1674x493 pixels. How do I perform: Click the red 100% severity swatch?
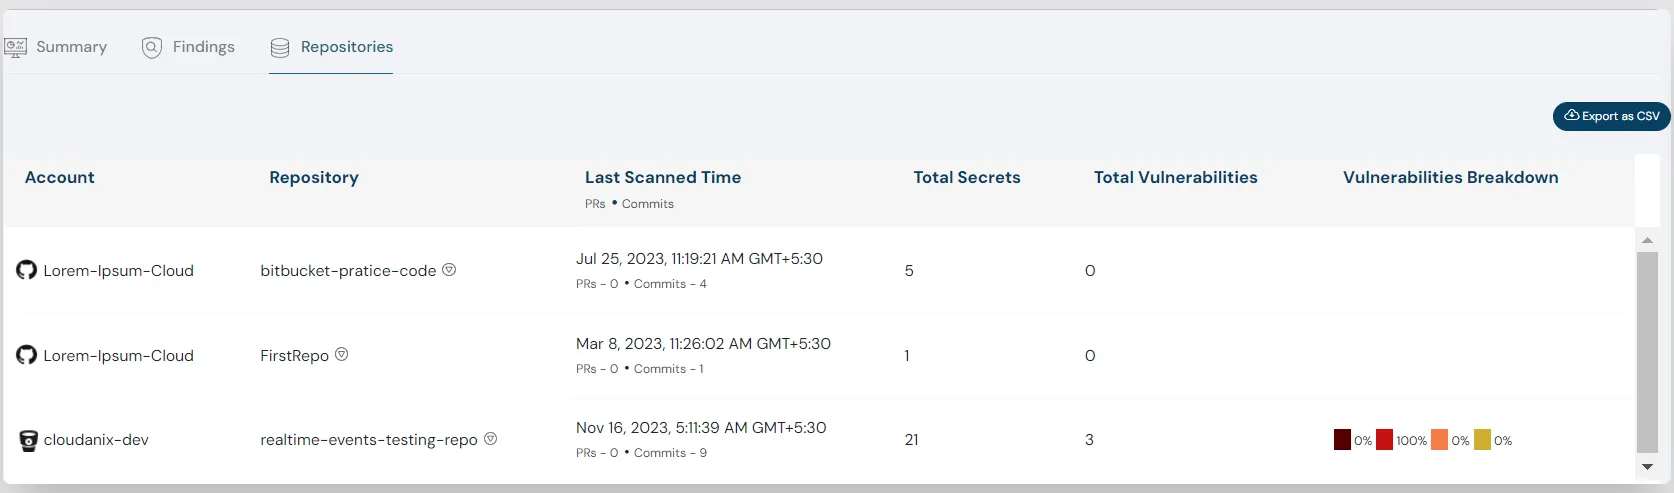pos(1384,440)
